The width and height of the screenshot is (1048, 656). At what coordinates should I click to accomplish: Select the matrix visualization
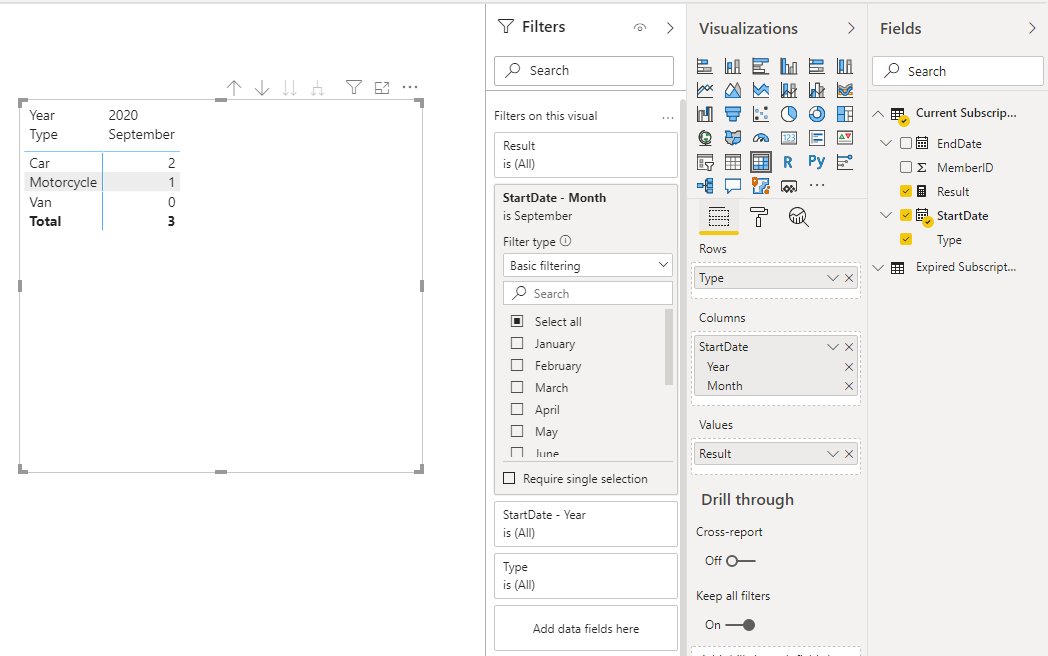tap(761, 162)
